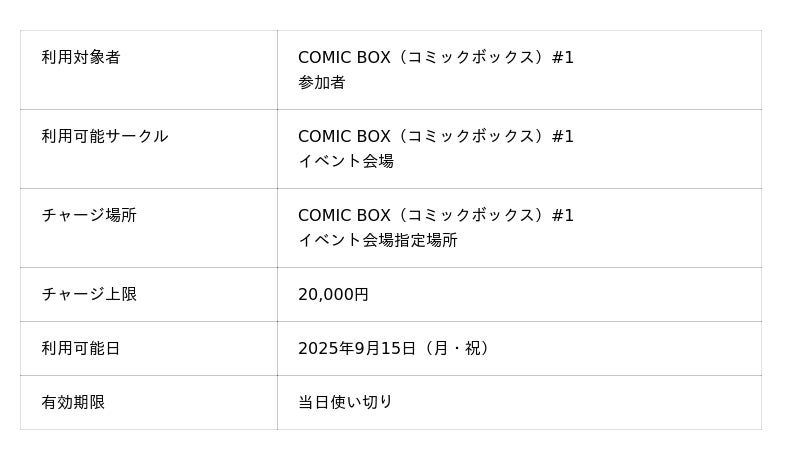Click the #1 in 利用対象者 row
The width and height of the screenshot is (800, 460).
(x=563, y=58)
